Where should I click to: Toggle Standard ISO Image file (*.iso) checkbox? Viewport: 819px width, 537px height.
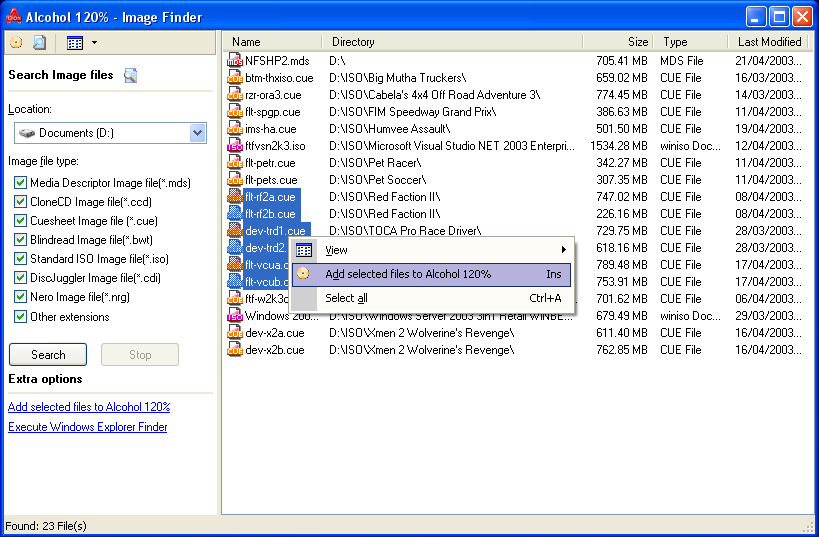[20, 259]
